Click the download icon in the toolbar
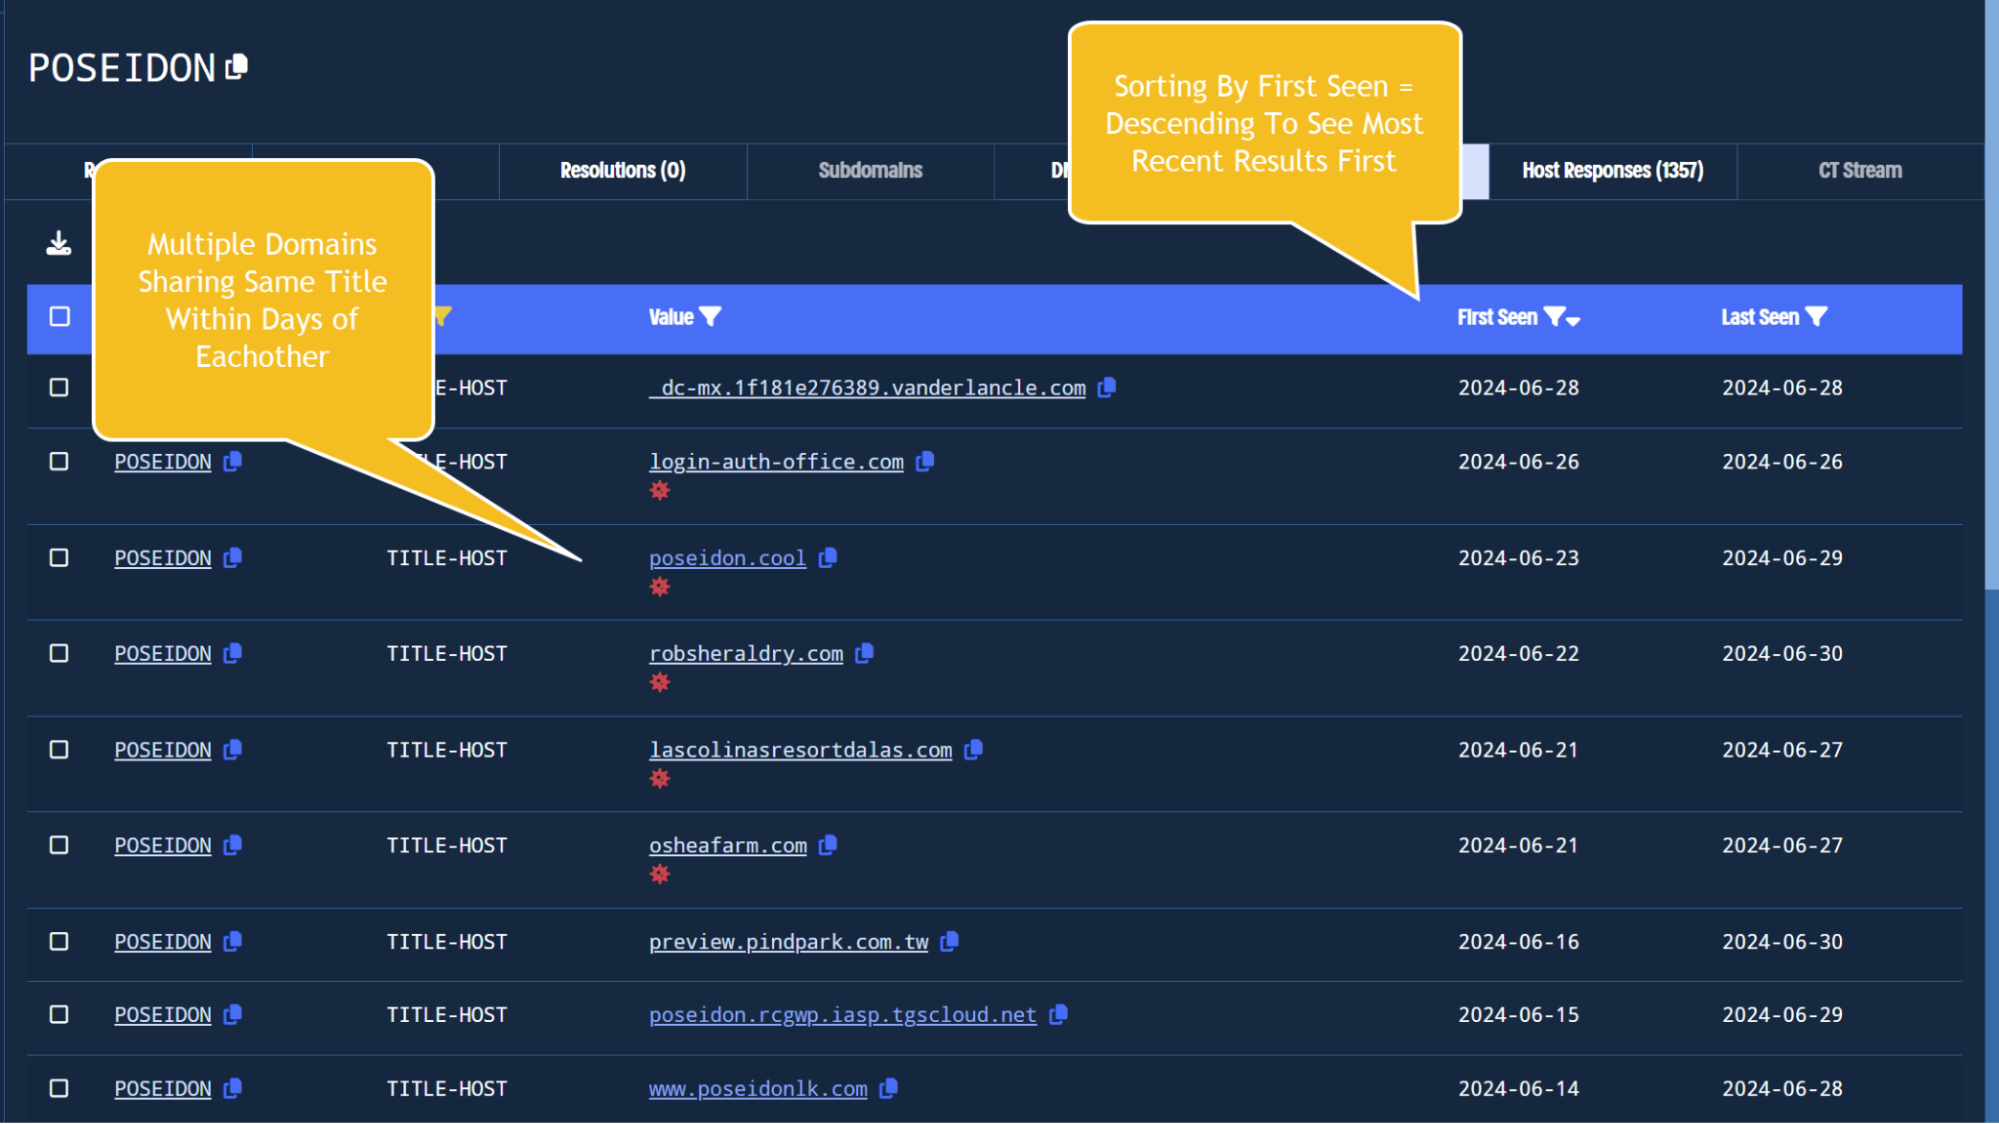 pyautogui.click(x=59, y=244)
